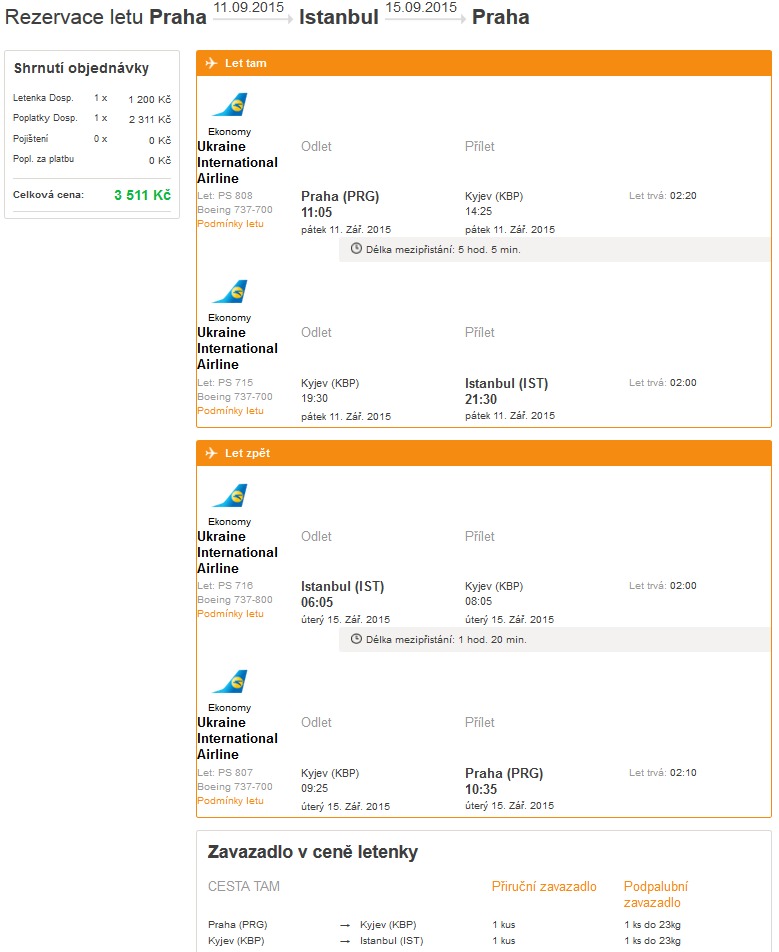779x952 pixels.
Task: Click the airplane icon beside Let tam
Action: pos(211,63)
